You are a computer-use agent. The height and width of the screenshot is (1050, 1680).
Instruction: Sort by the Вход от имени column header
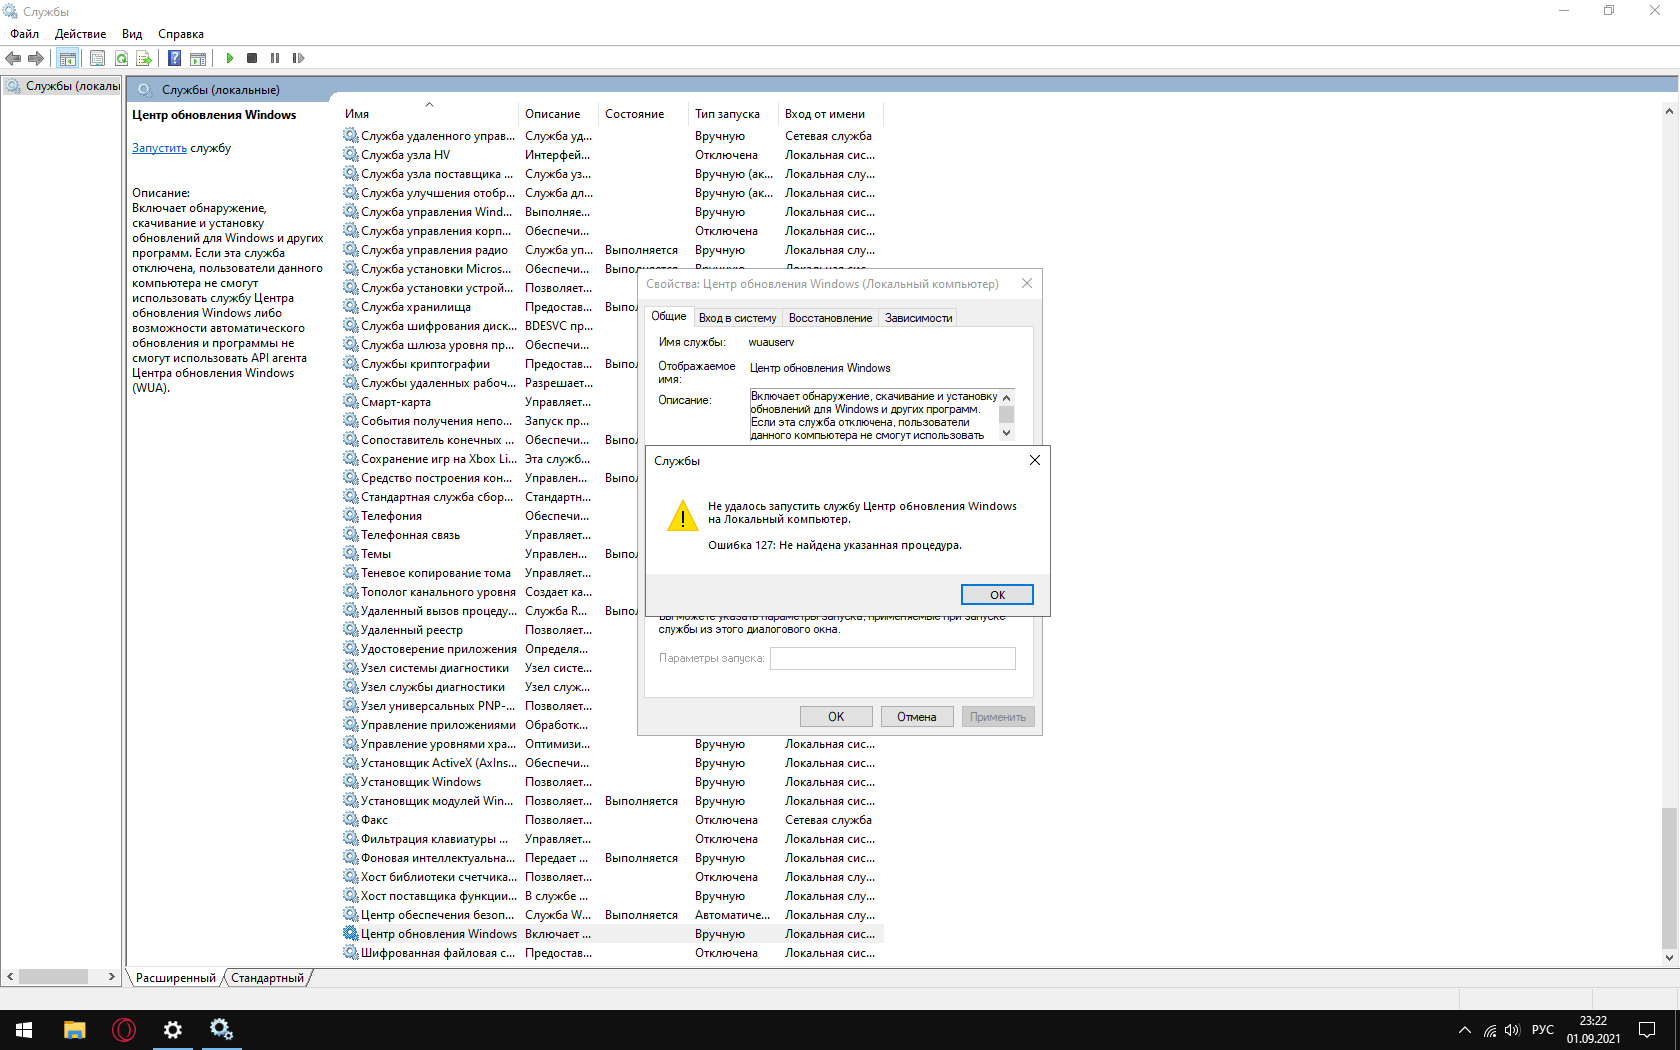[x=830, y=114]
